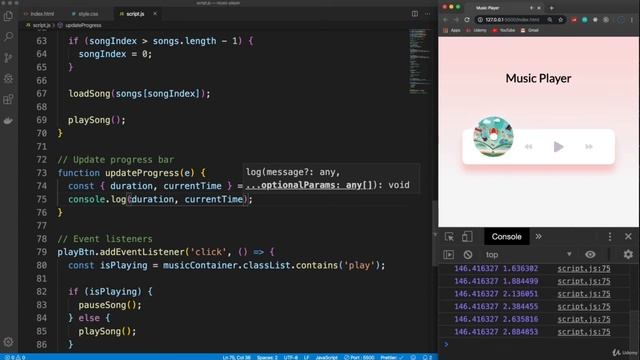
Task: Create a live expression with eye icon
Action: 590,255
